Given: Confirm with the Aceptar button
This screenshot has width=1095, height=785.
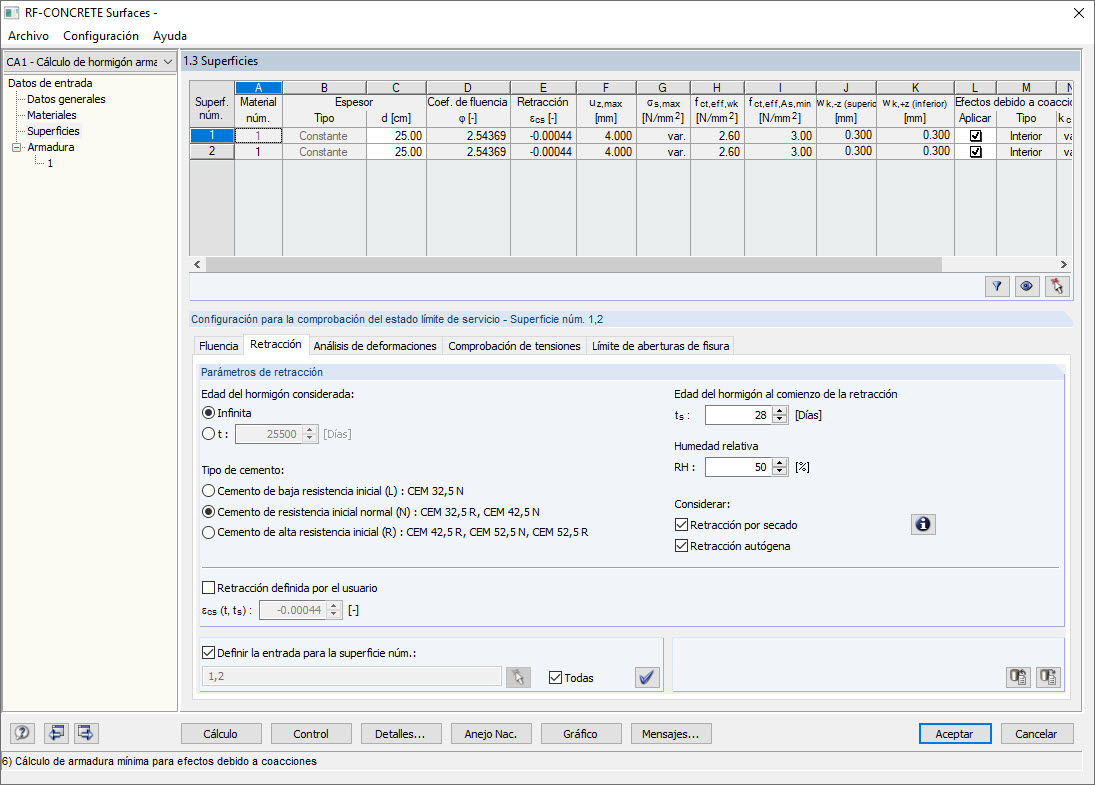Looking at the screenshot, I should [955, 733].
